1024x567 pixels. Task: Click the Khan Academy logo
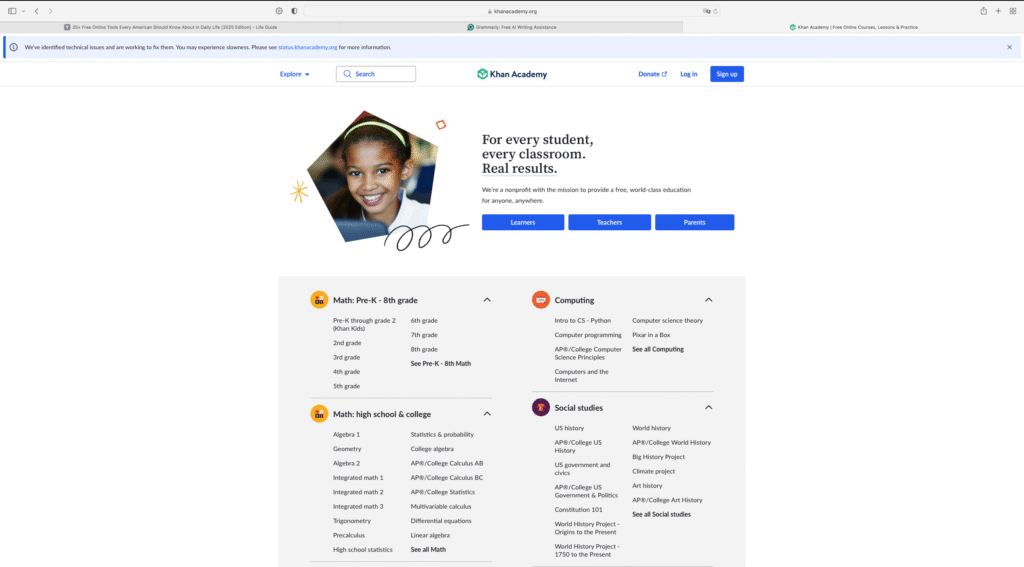[512, 74]
